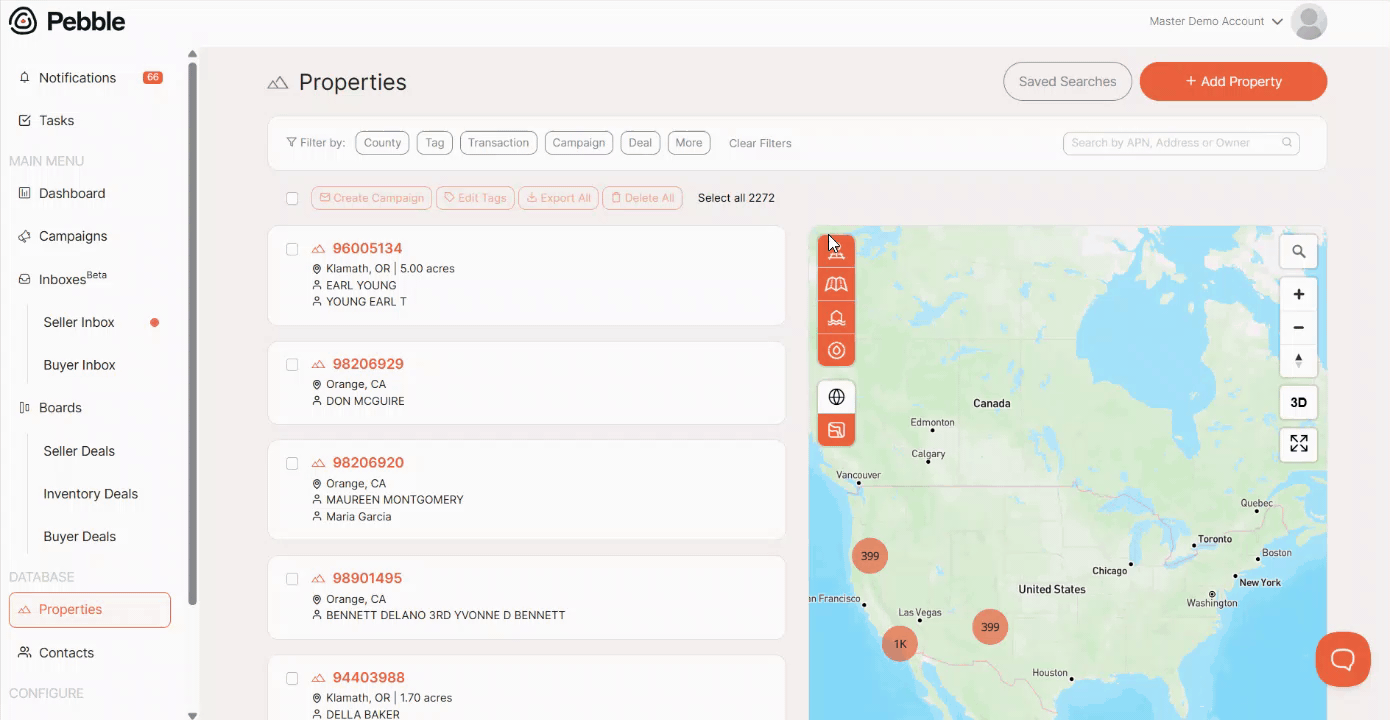Screen dimensions: 1390x720
Task: Check property 98206929 checkbox
Action: click(292, 365)
